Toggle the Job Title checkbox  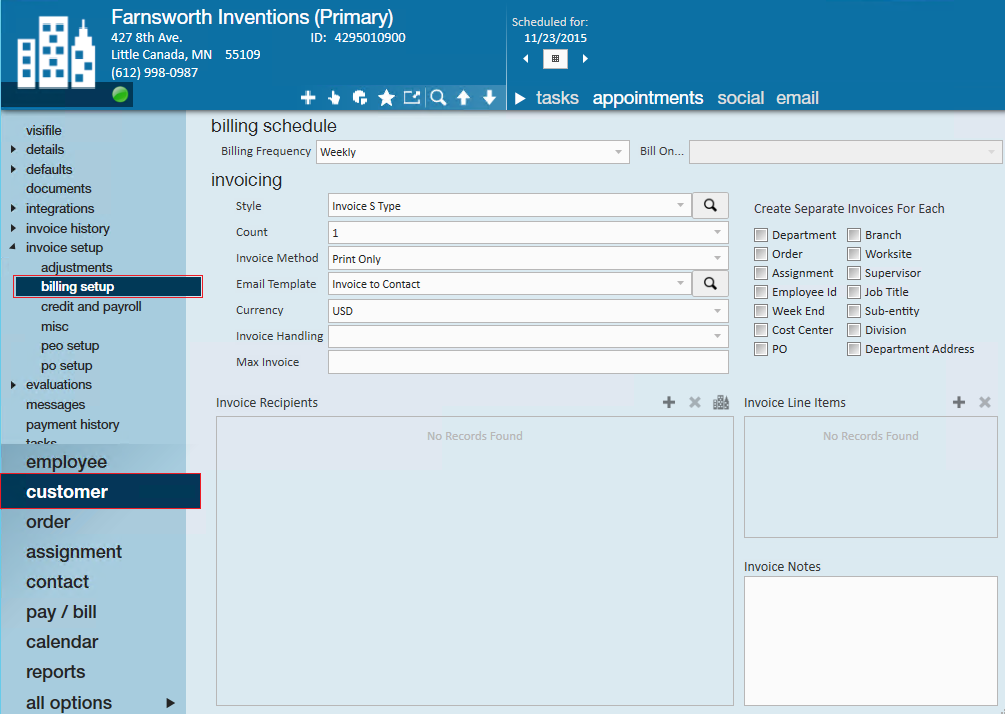(854, 292)
